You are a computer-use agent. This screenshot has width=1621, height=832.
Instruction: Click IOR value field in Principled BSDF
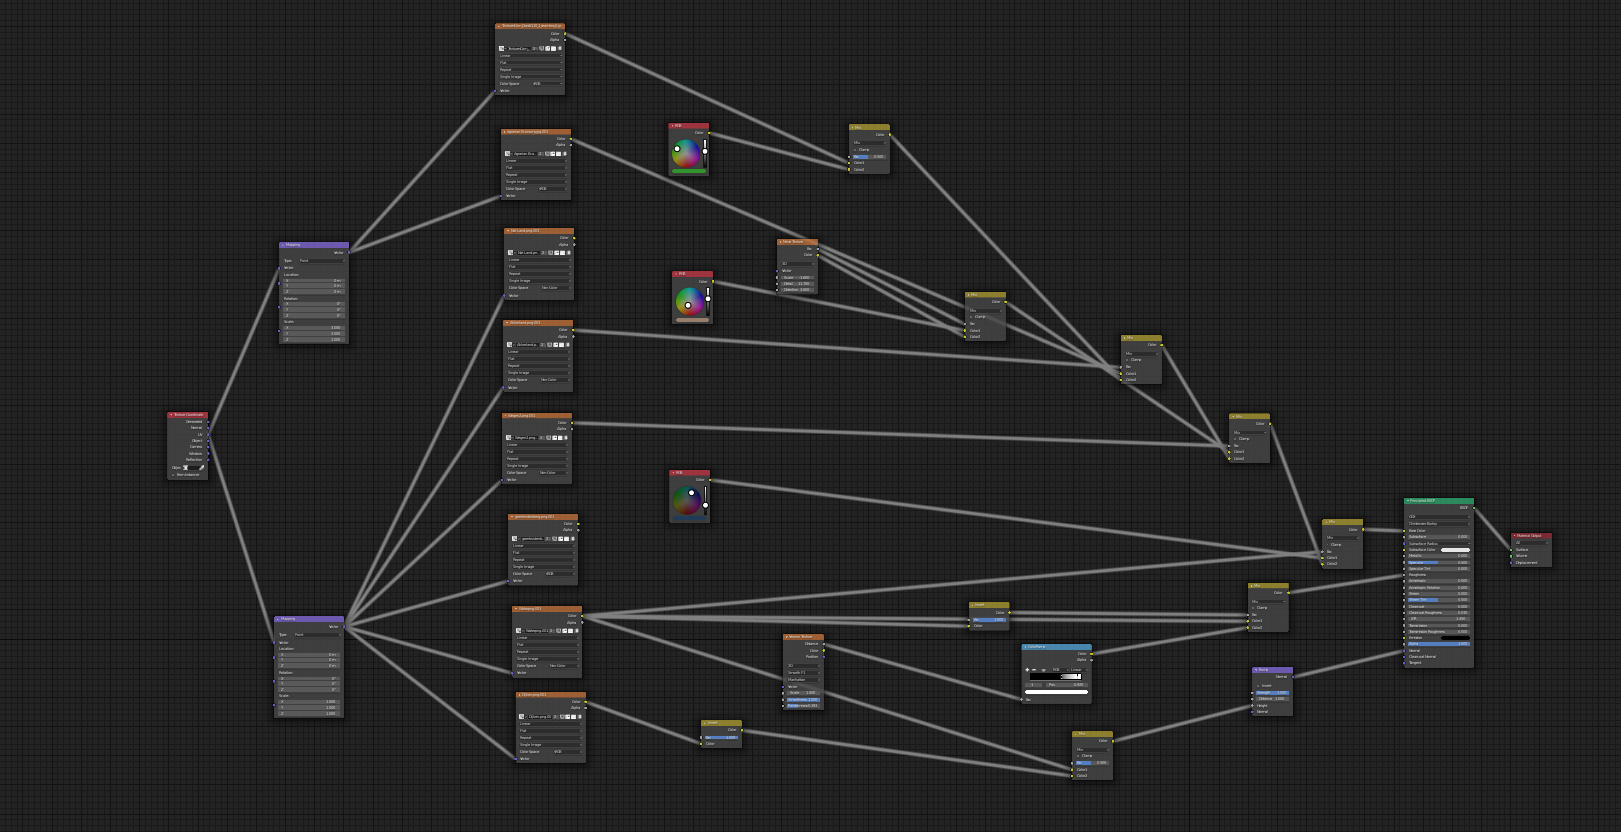[1439, 619]
